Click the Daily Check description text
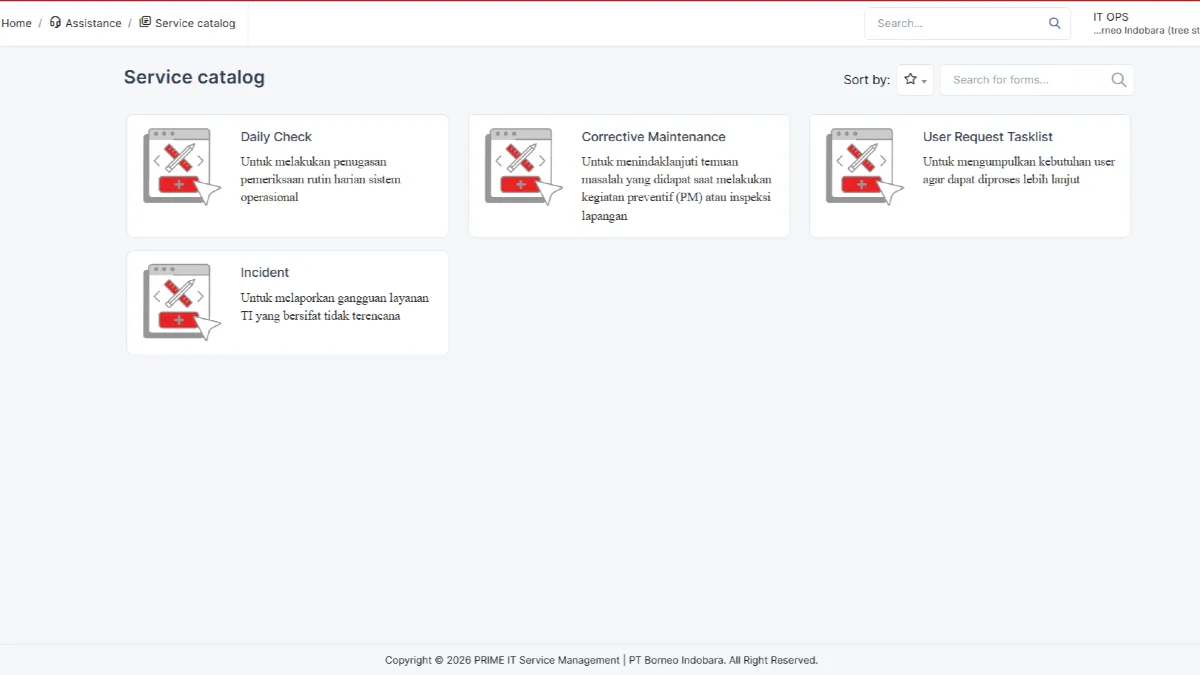1200x675 pixels. [x=321, y=180]
